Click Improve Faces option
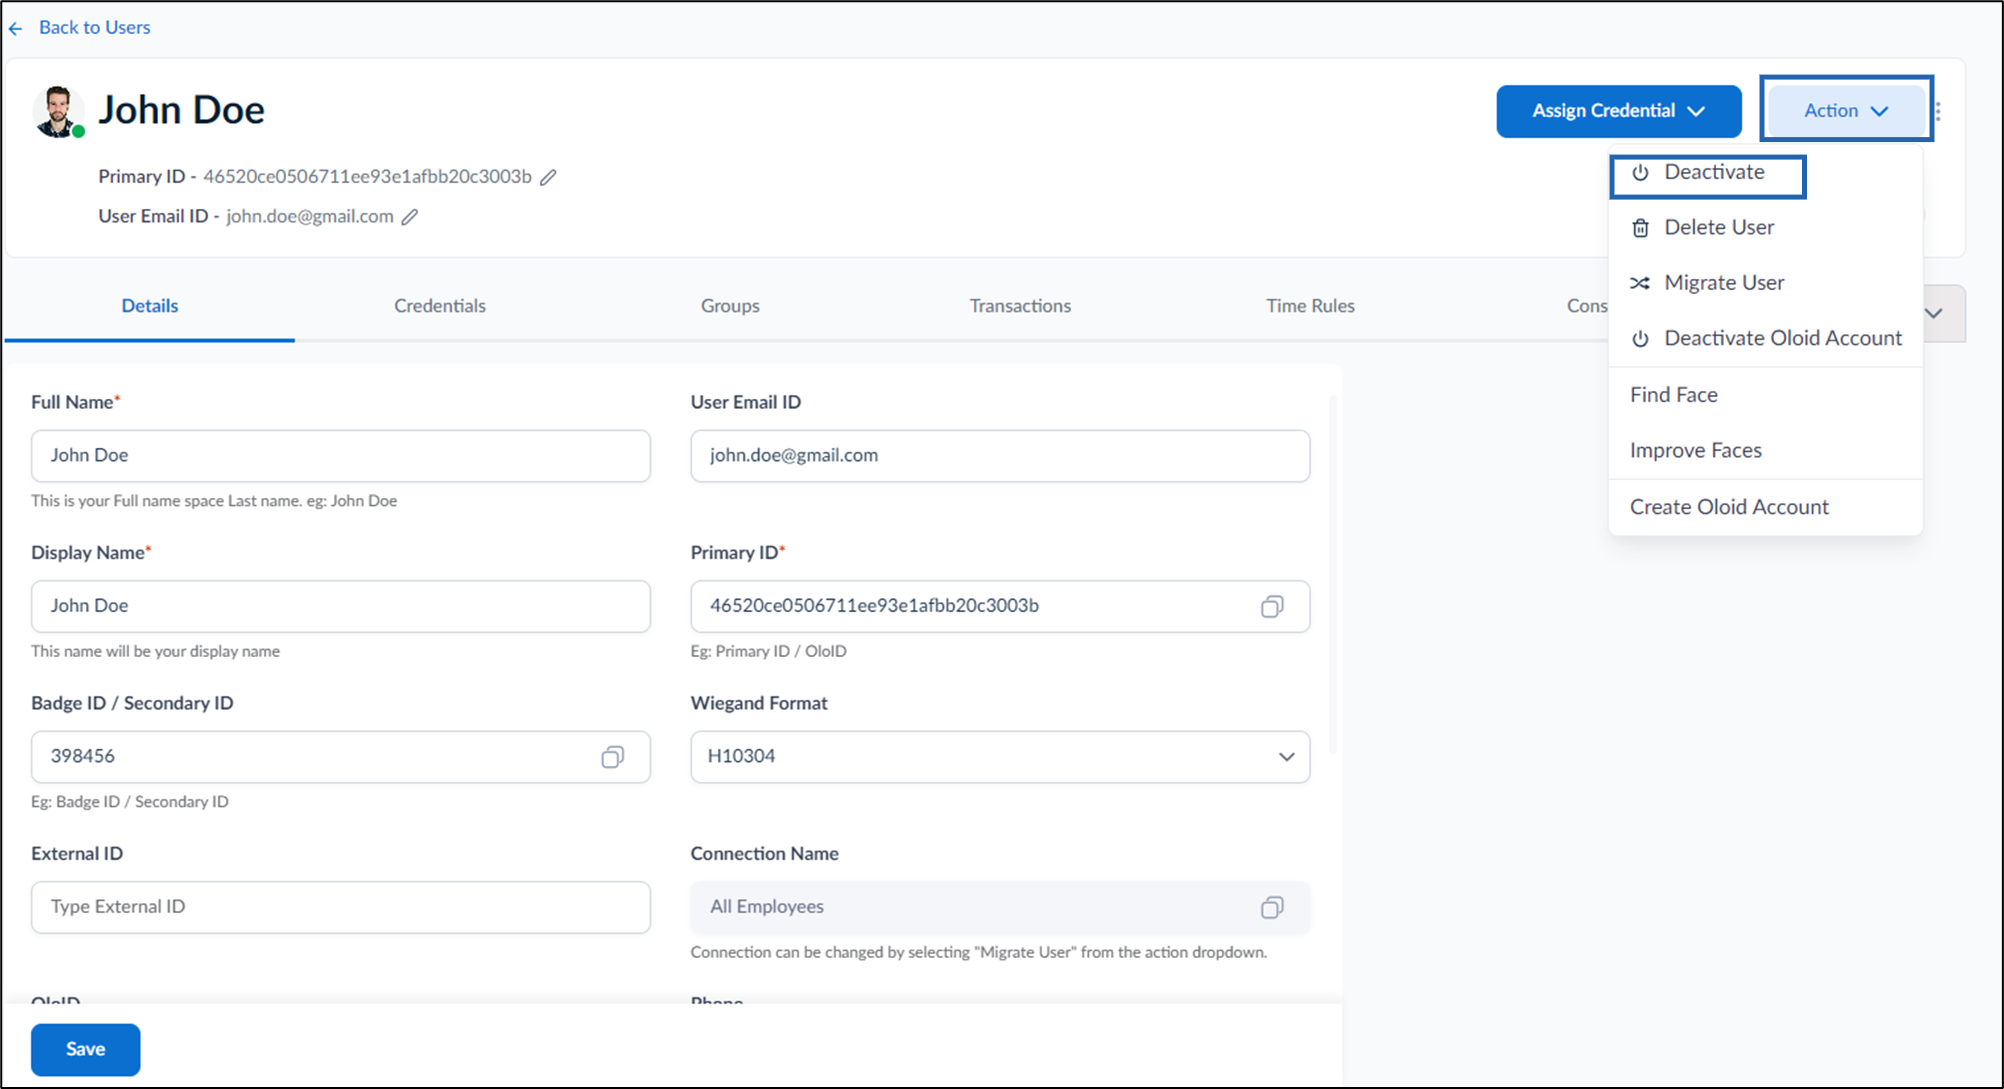 pos(1765,451)
